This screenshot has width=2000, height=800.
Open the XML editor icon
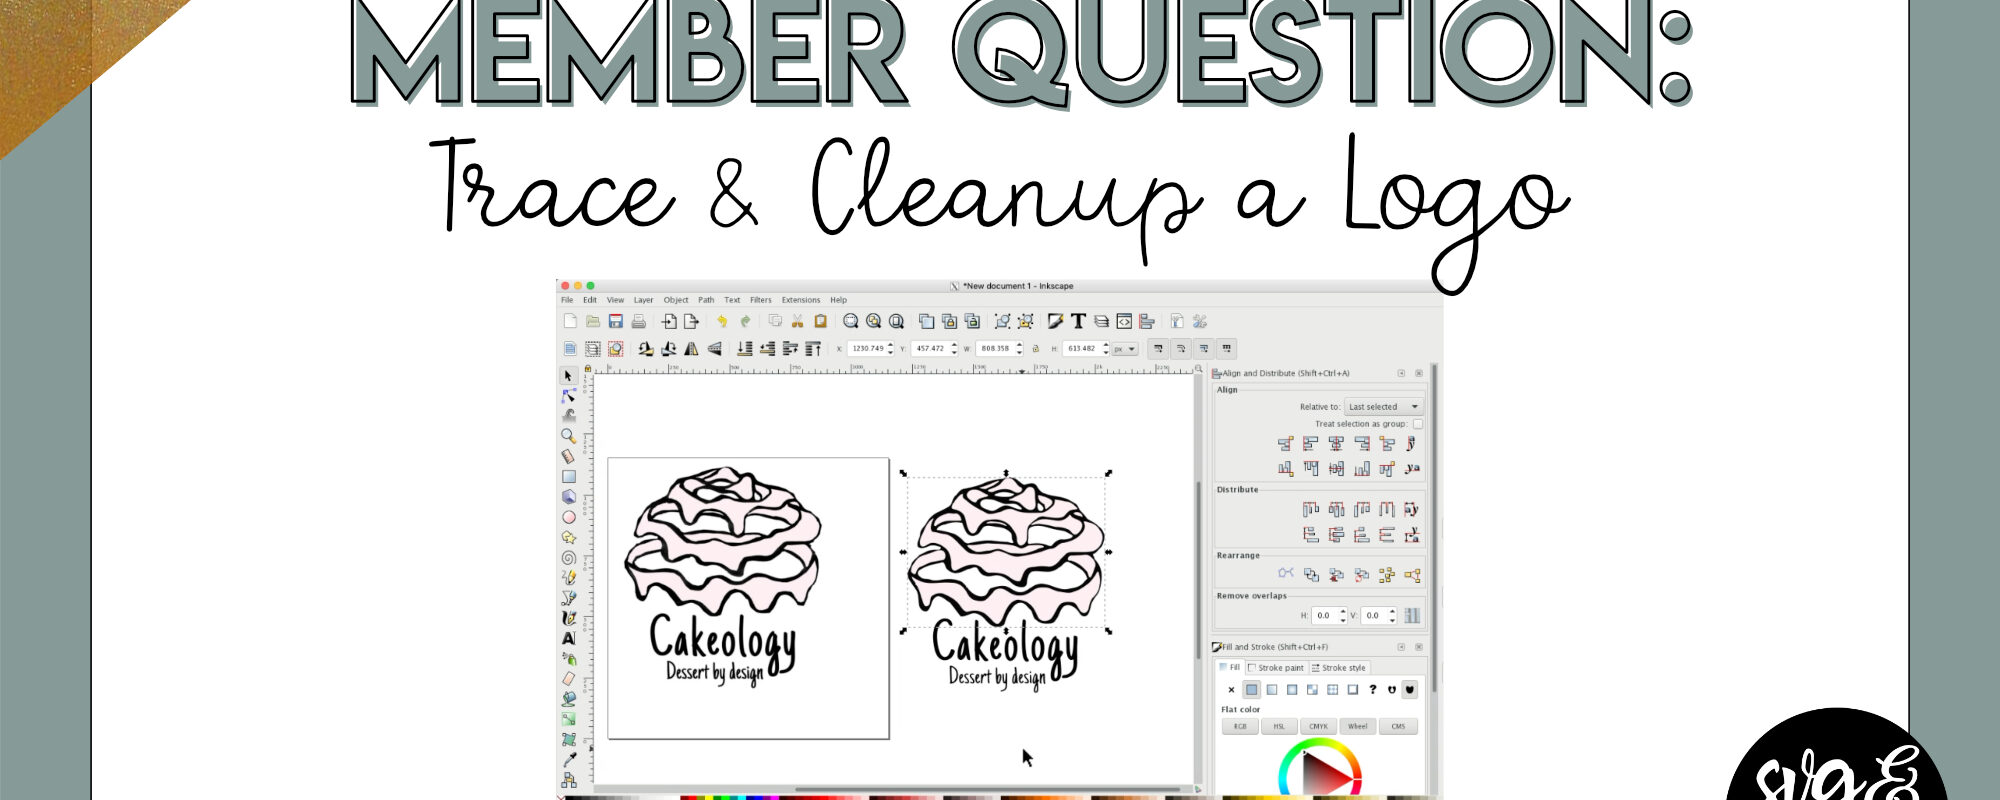point(1124,321)
